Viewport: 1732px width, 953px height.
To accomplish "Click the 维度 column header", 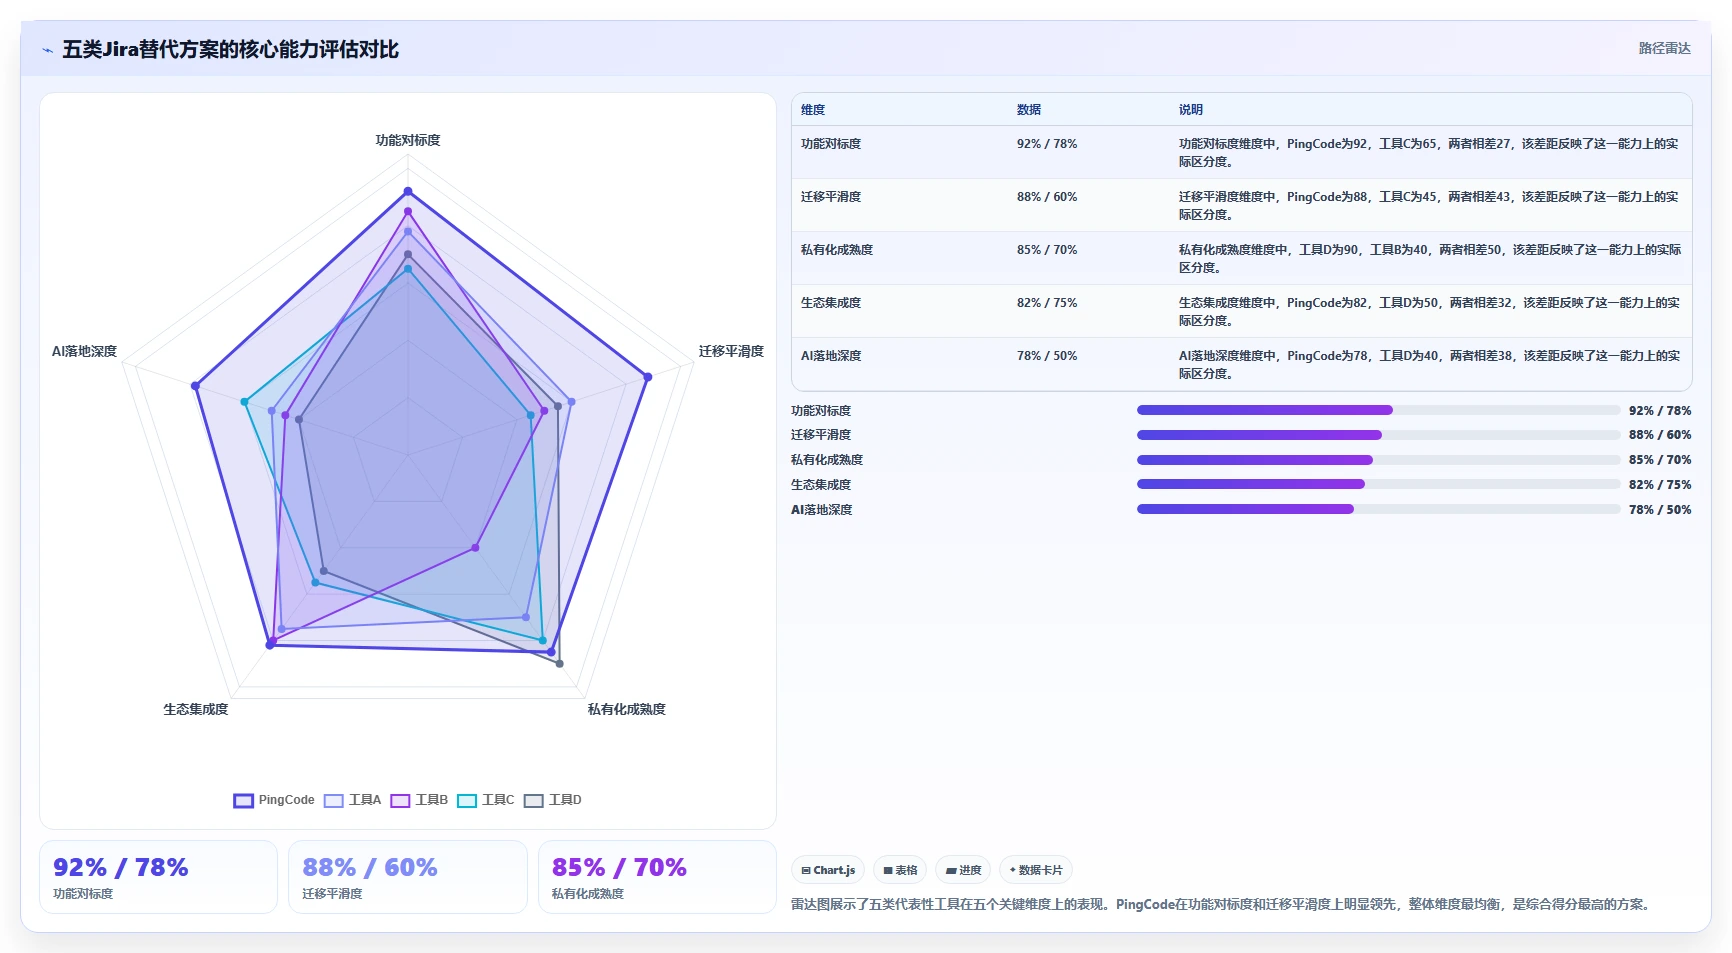I will click(x=813, y=110).
